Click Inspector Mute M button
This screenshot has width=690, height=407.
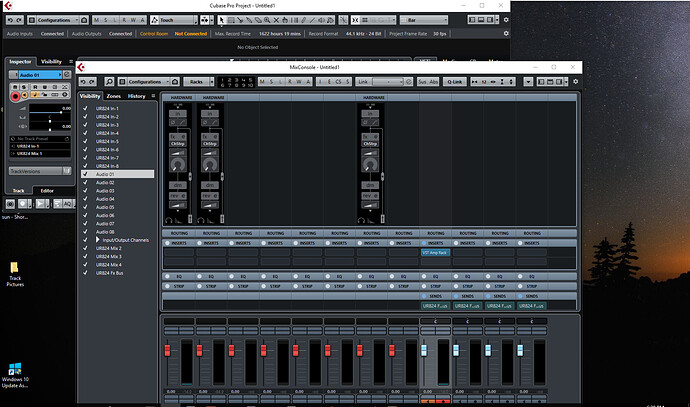pyautogui.click(x=15, y=87)
